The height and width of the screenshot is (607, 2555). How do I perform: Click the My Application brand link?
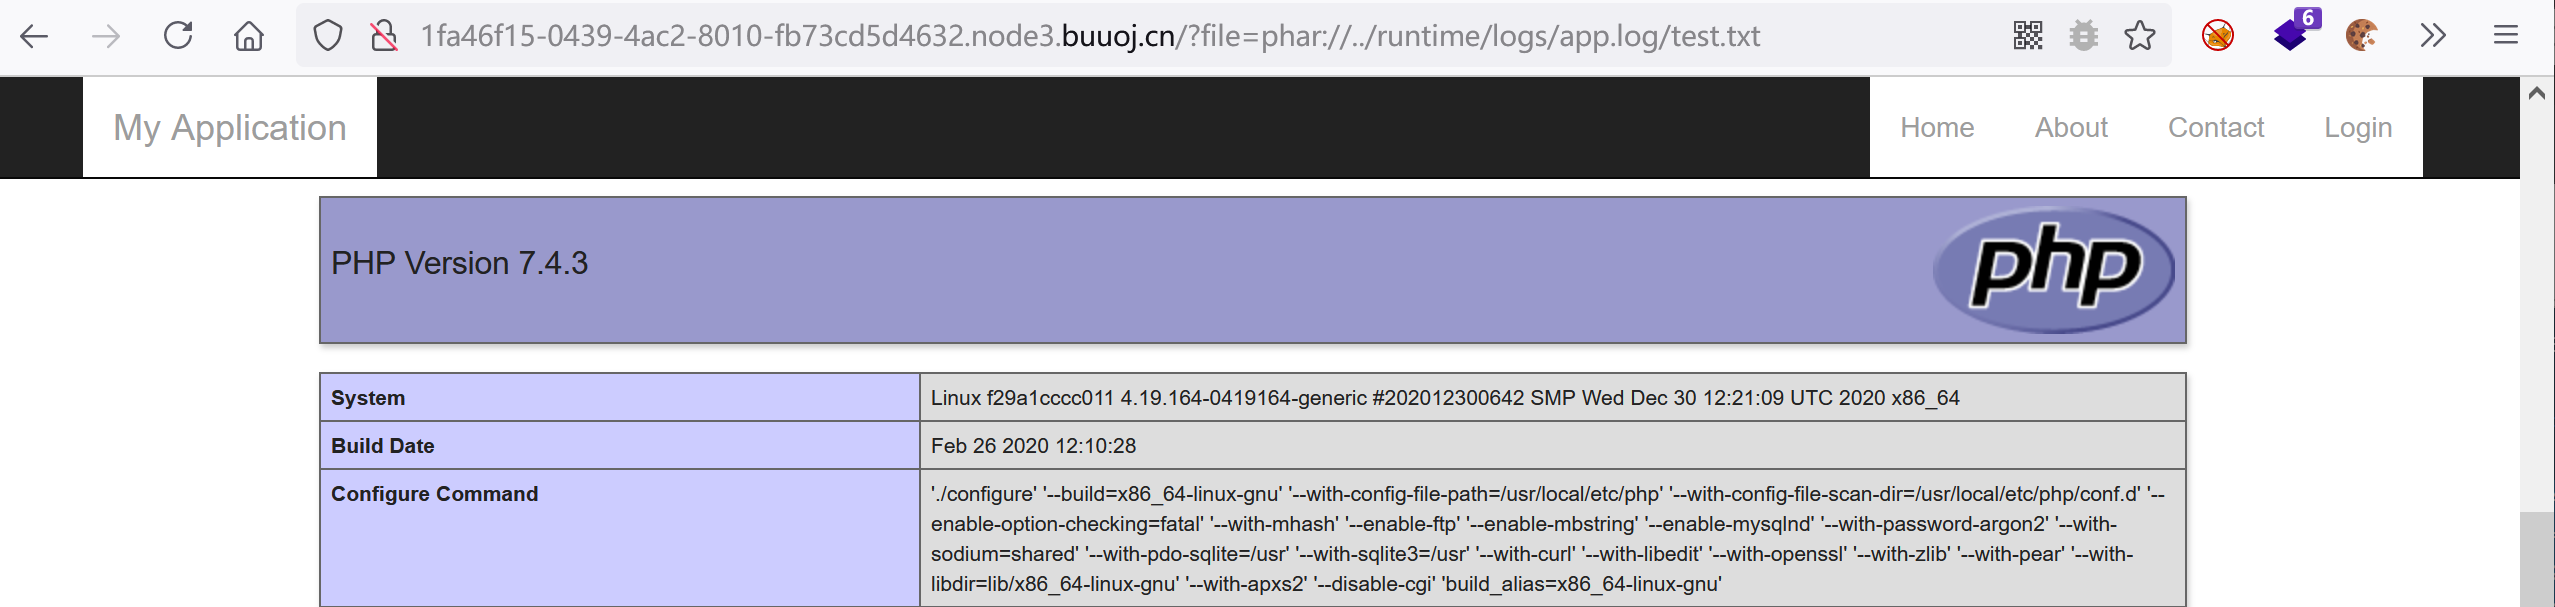pos(230,128)
